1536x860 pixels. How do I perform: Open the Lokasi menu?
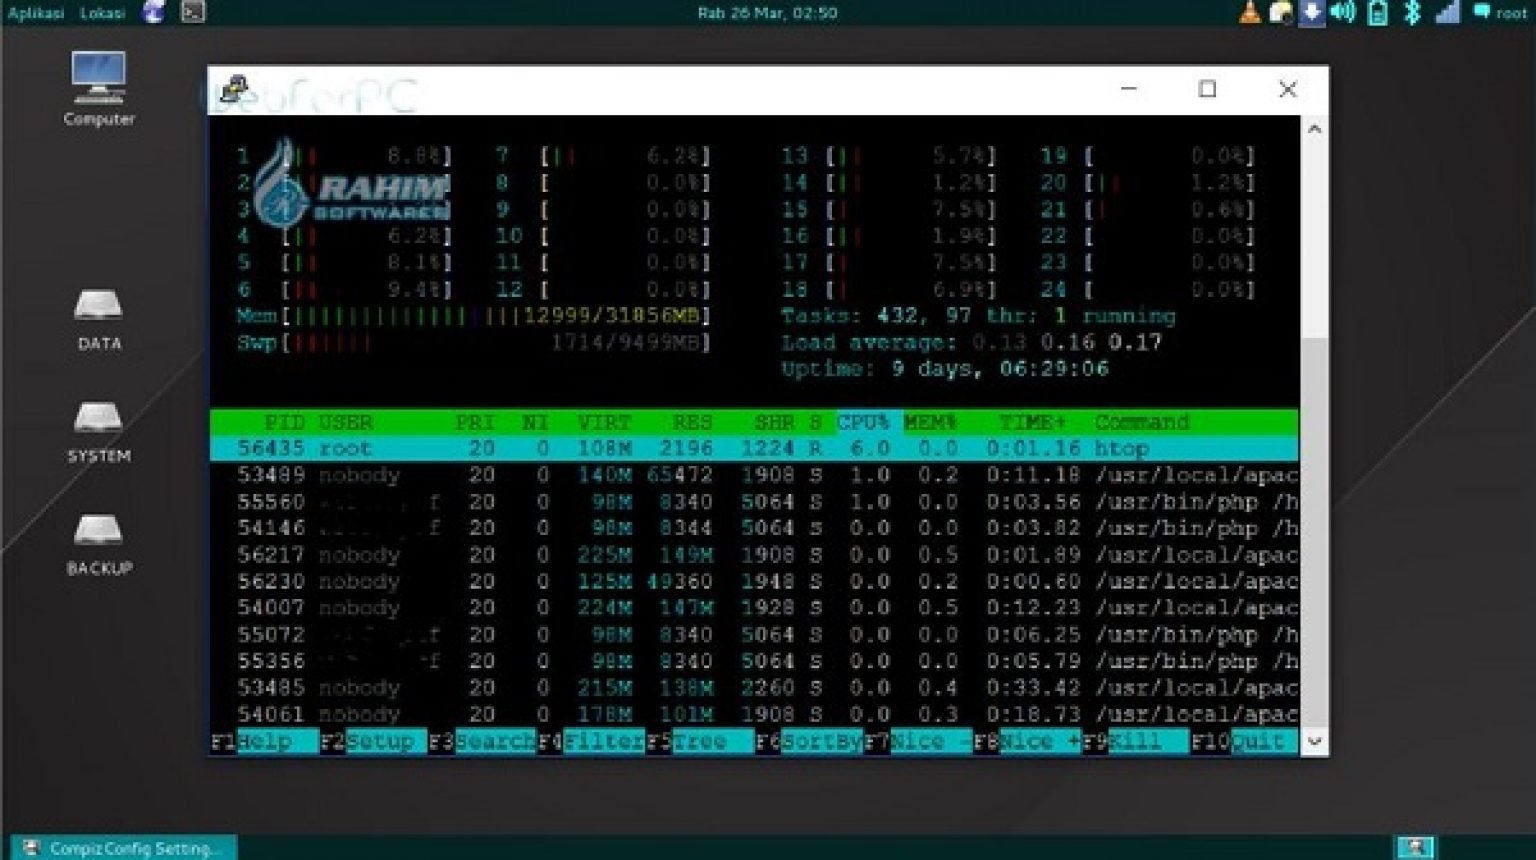tap(102, 13)
